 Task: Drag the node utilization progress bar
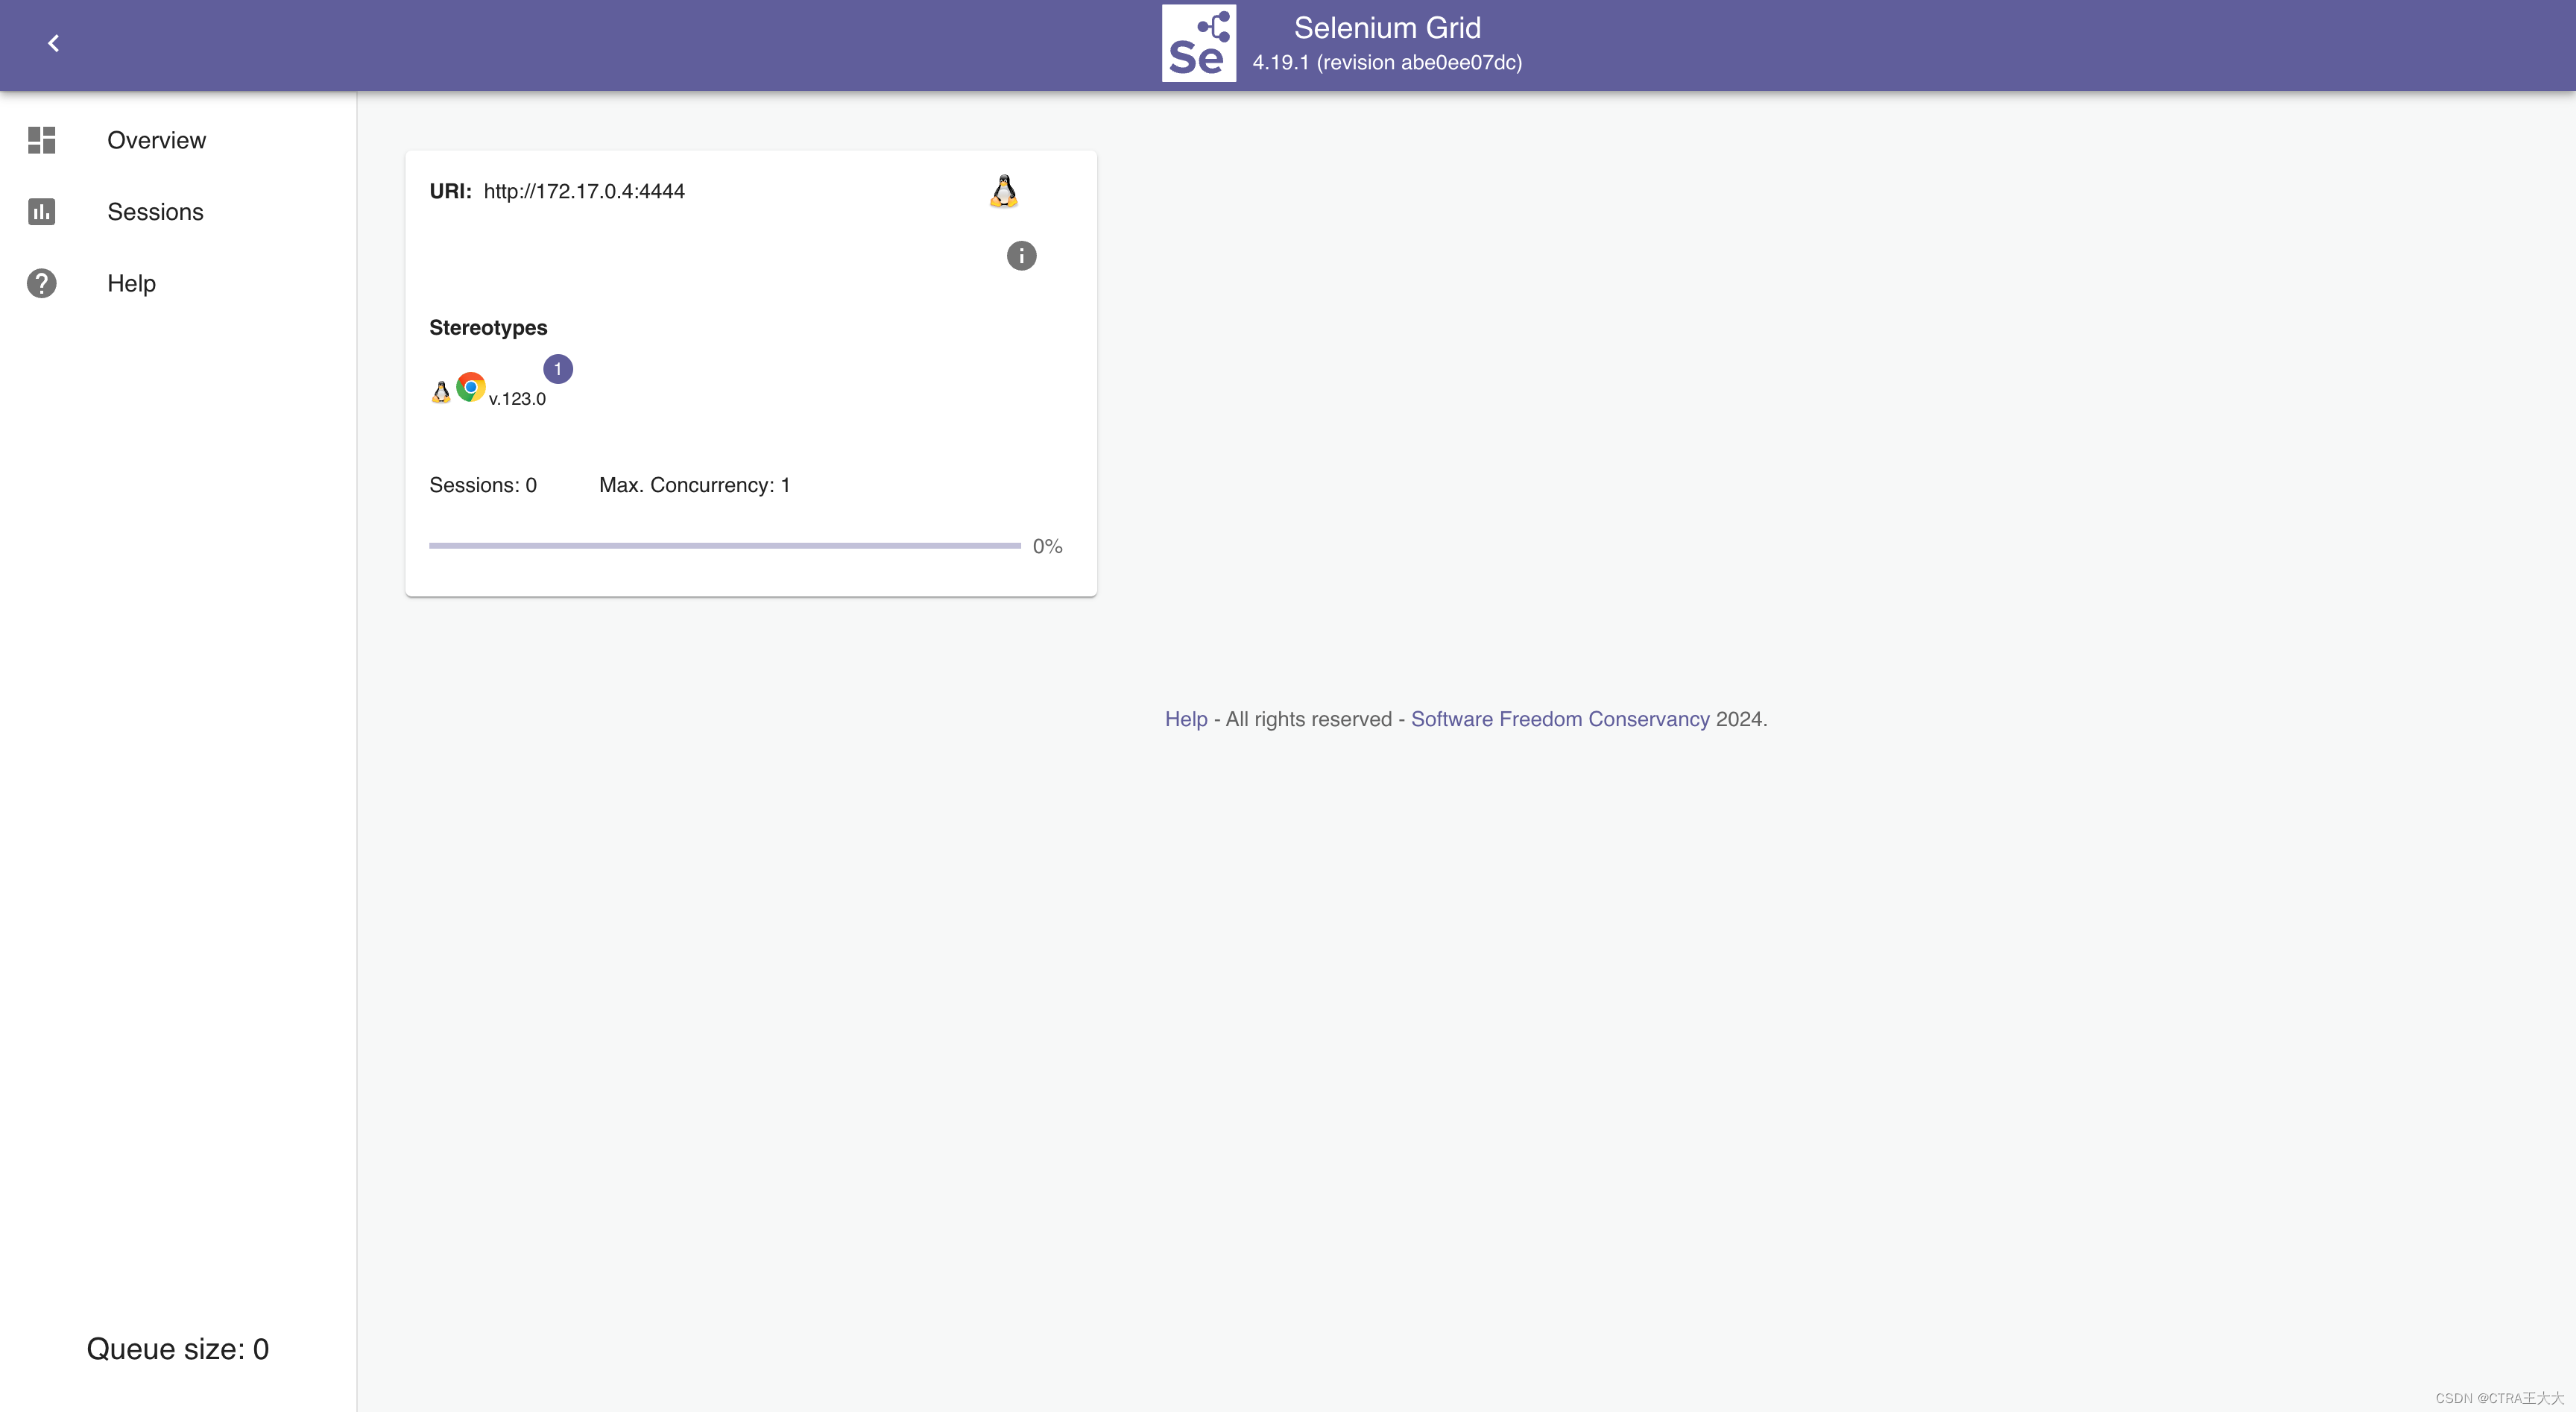click(x=724, y=546)
